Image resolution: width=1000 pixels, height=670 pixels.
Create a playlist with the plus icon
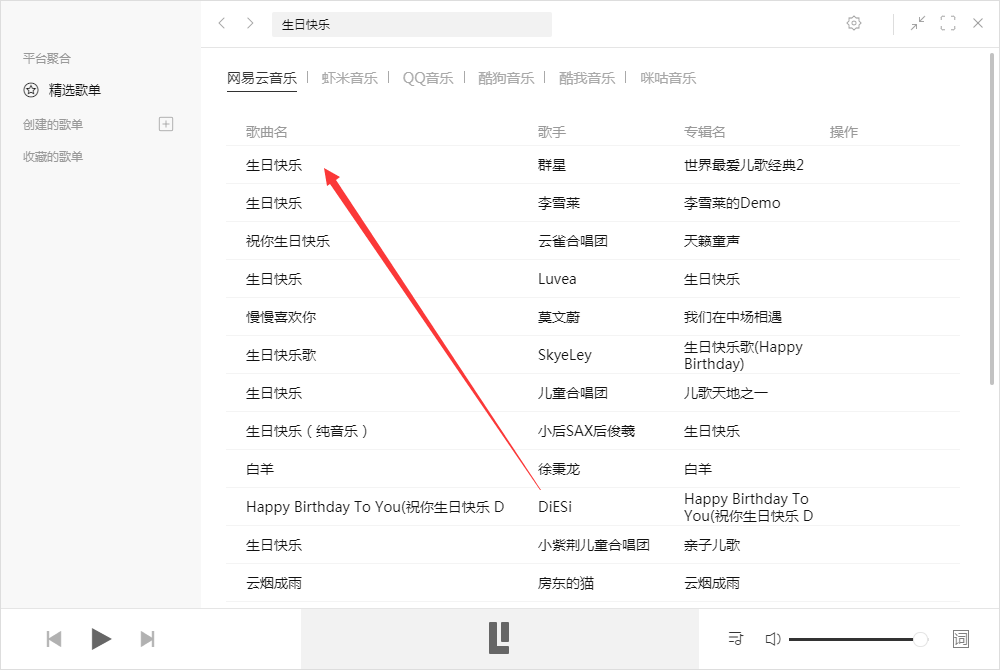click(x=168, y=123)
